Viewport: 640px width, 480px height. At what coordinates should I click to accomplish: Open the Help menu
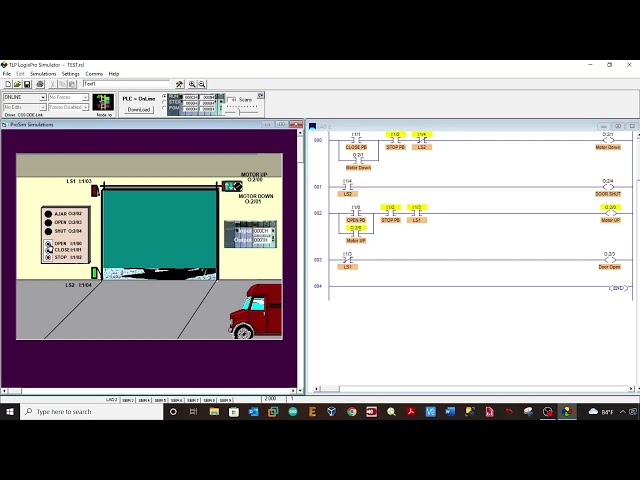pyautogui.click(x=114, y=74)
